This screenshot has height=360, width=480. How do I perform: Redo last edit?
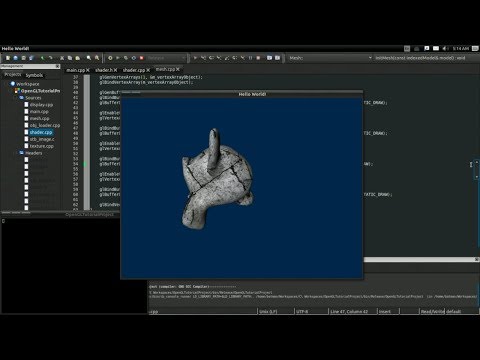(51, 58)
